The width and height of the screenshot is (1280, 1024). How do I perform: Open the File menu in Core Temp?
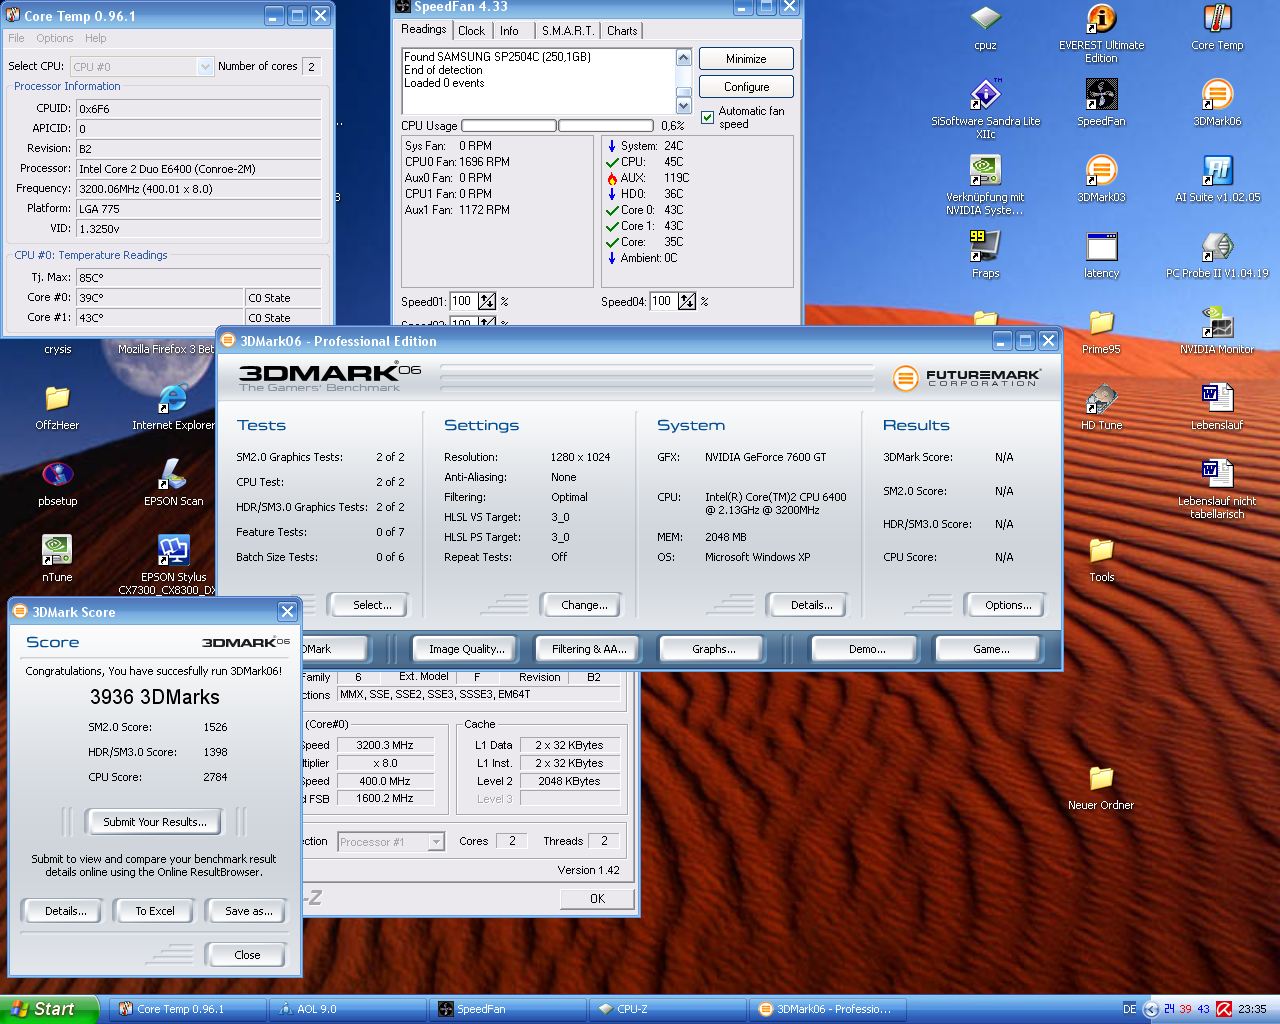tap(16, 38)
